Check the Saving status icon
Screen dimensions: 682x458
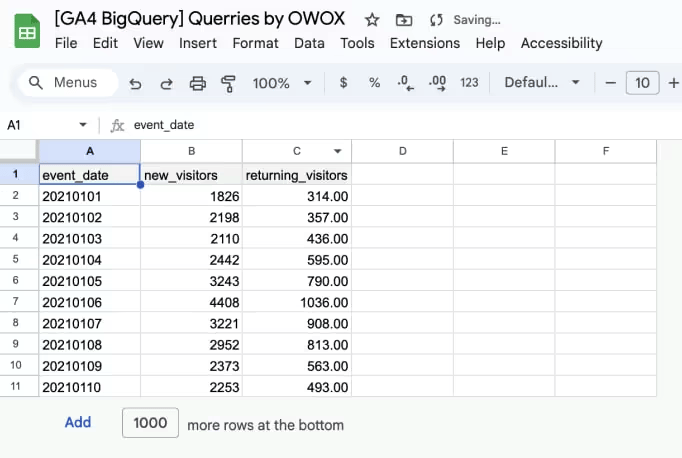436,20
